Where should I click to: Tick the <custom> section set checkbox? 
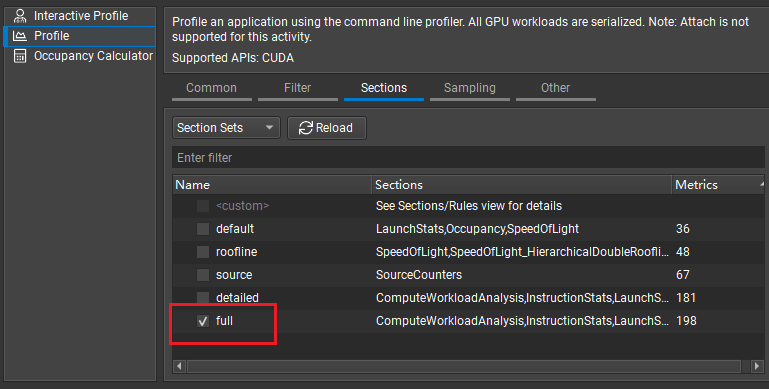tap(203, 206)
